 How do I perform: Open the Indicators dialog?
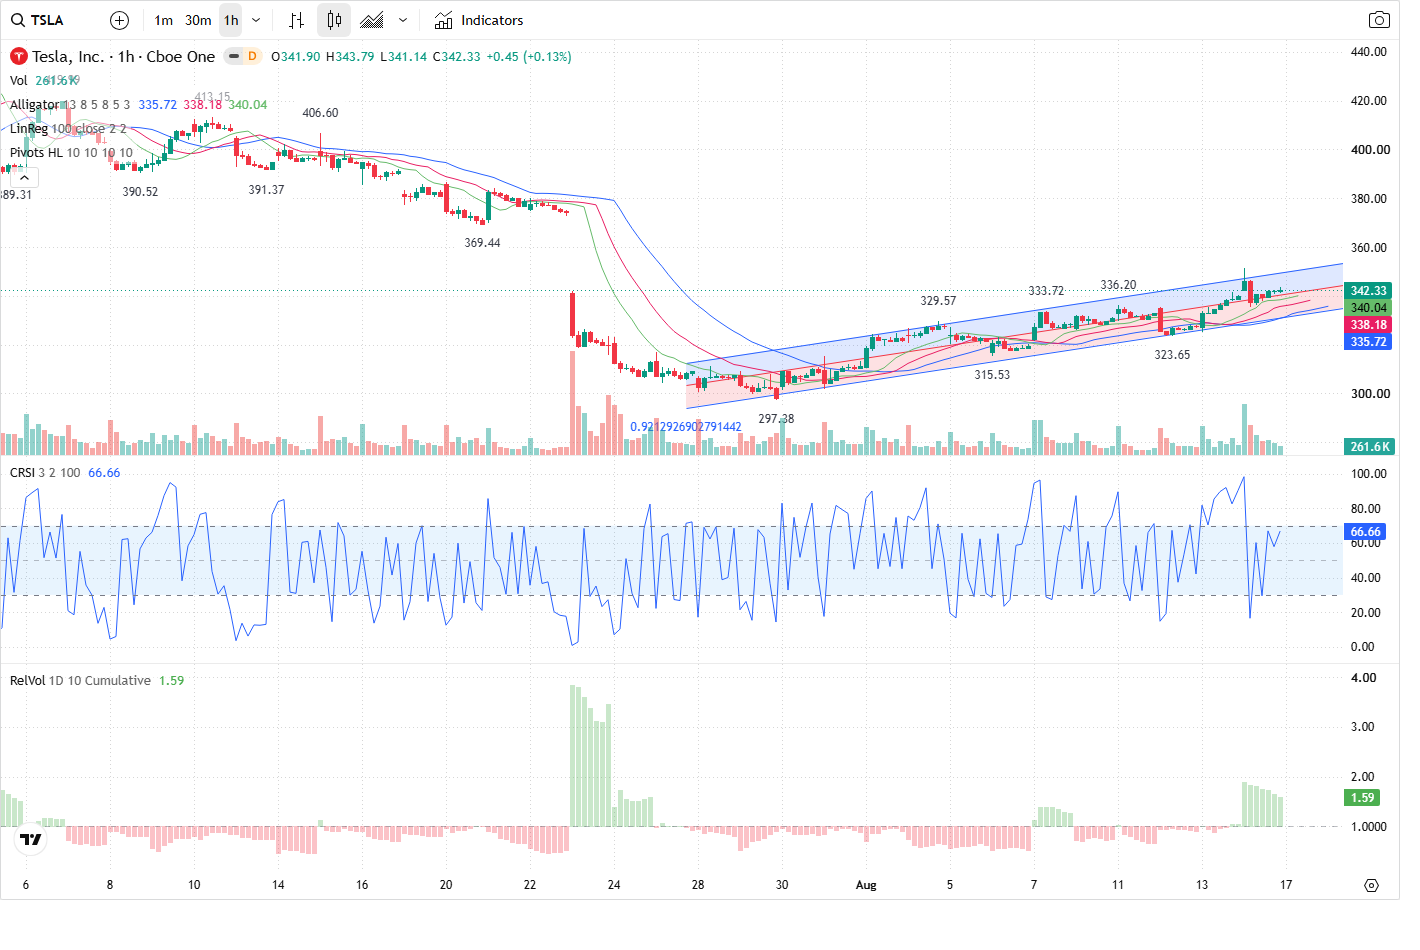pyautogui.click(x=479, y=20)
